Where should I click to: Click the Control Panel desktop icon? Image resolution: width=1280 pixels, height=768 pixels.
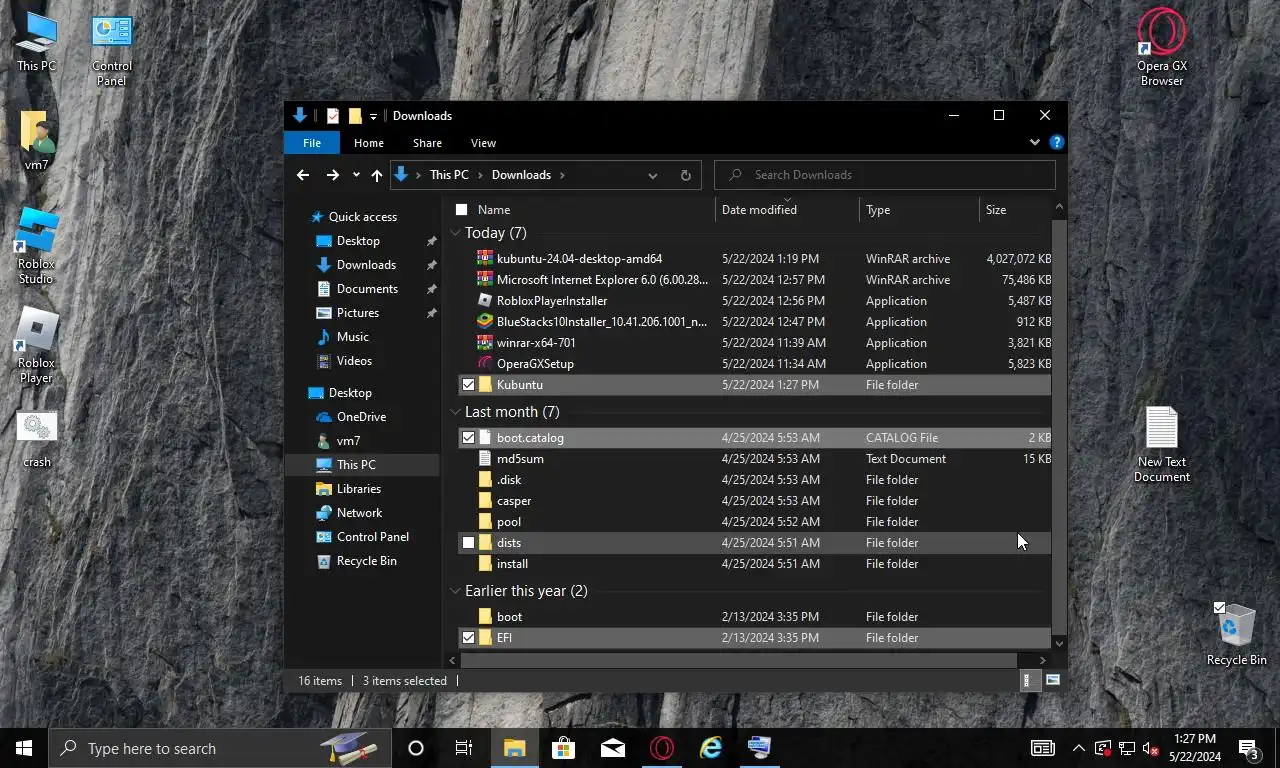point(112,50)
